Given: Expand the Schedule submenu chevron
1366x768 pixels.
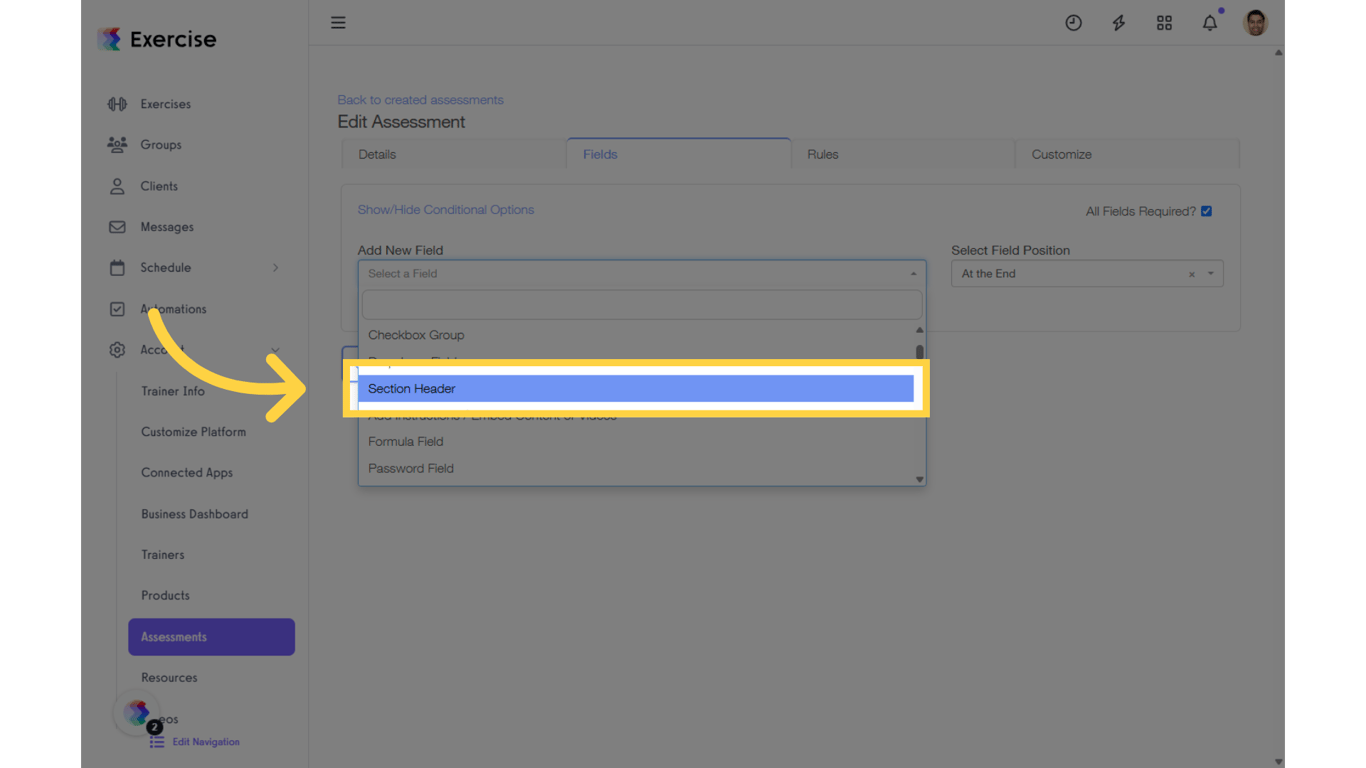Looking at the screenshot, I should pos(276,267).
